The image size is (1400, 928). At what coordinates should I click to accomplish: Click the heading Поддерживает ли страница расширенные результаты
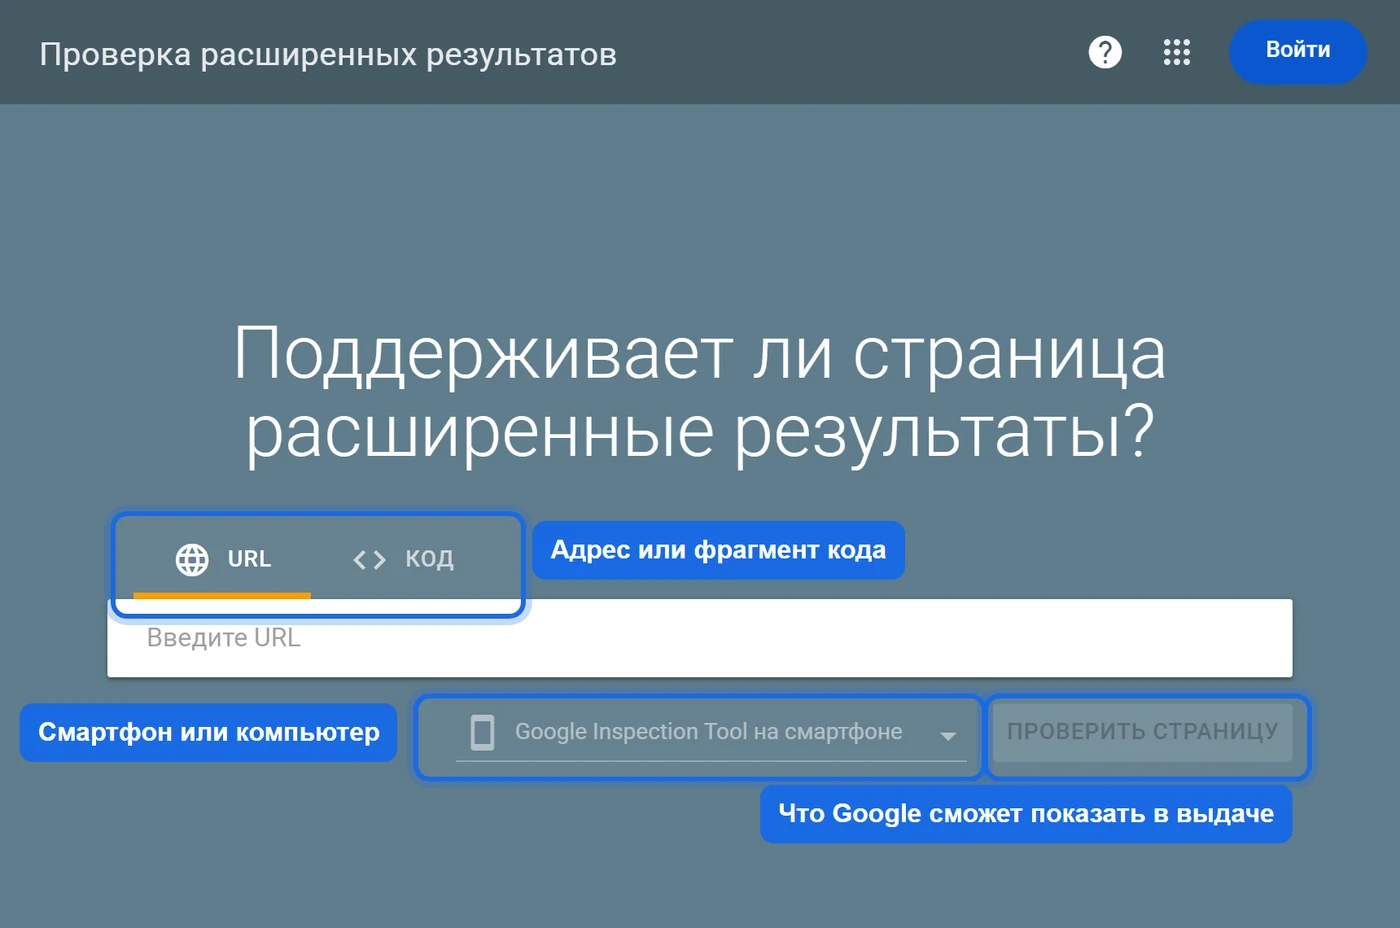pos(700,392)
